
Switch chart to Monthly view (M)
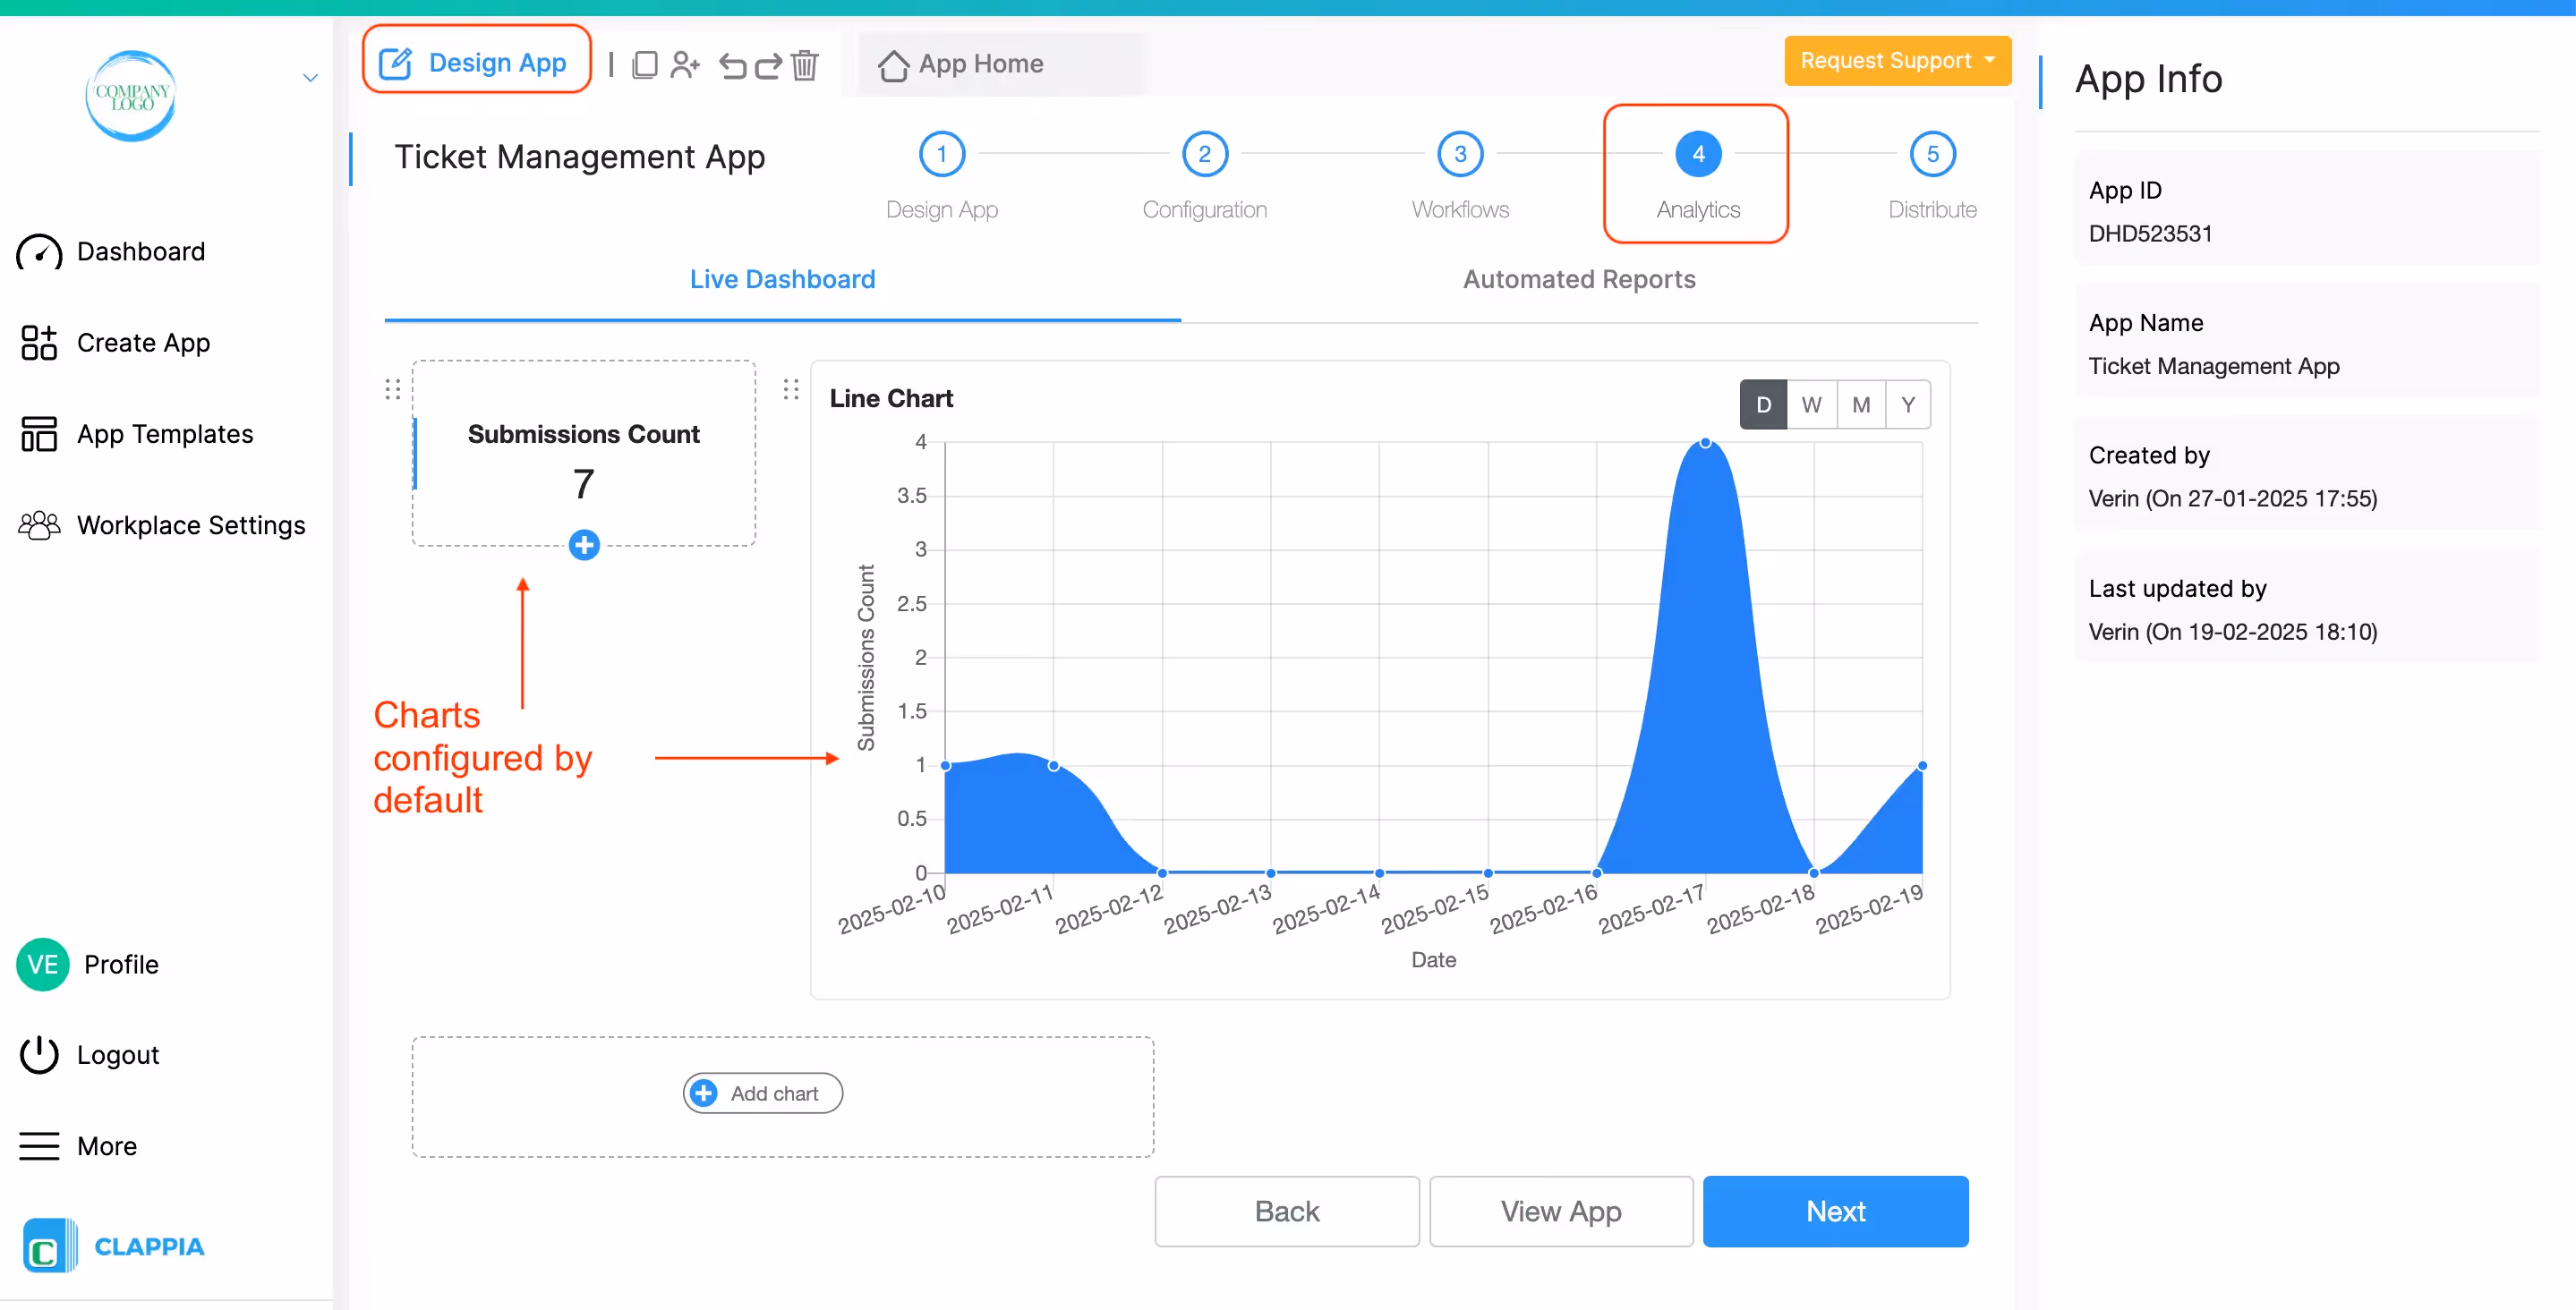(x=1860, y=405)
